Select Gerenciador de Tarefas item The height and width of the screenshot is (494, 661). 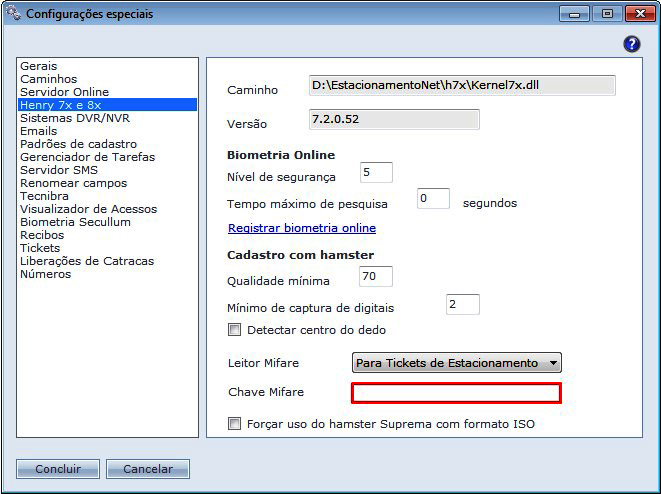(87, 157)
